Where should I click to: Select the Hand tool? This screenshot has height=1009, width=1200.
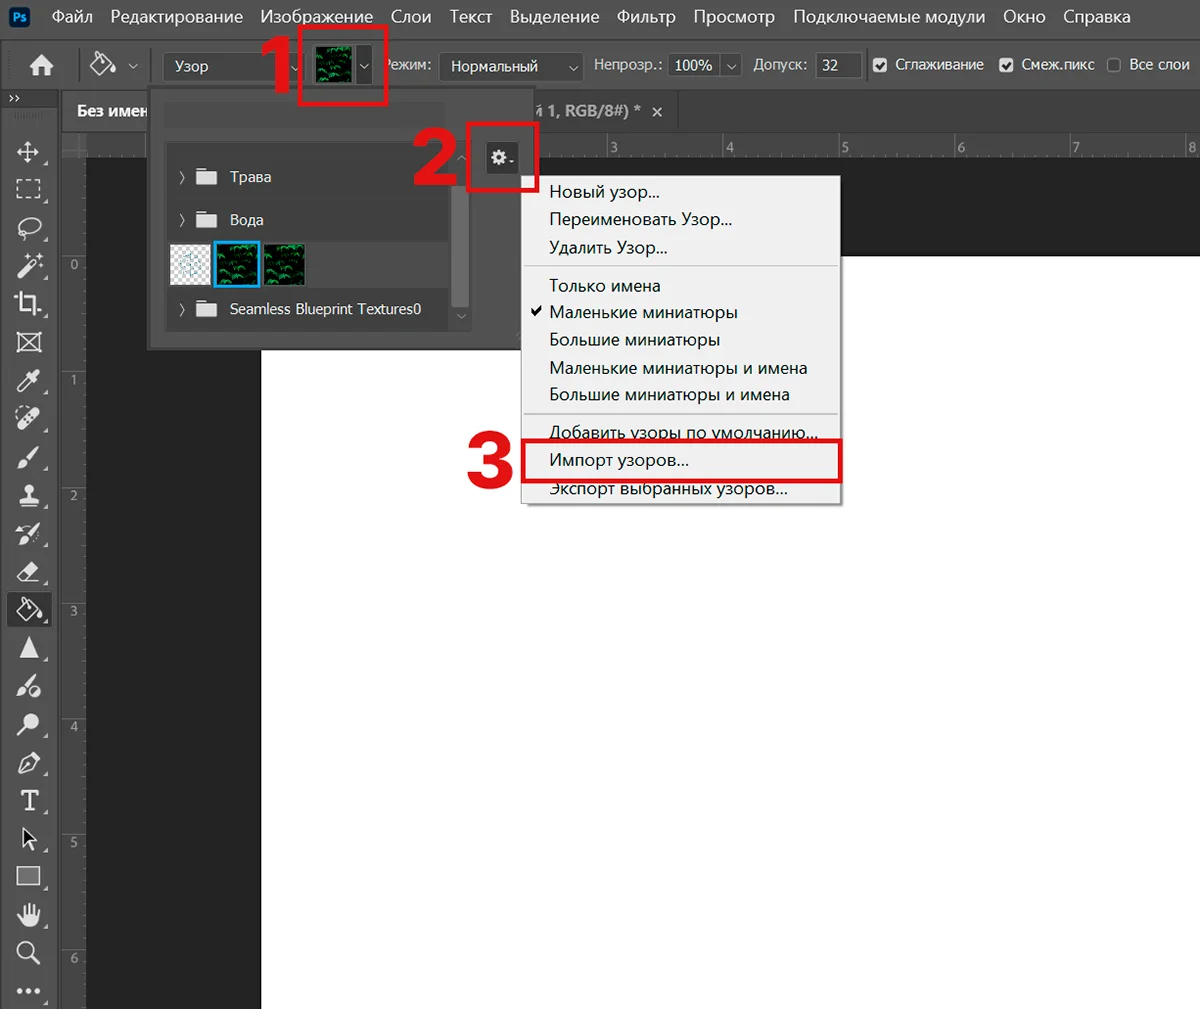(29, 915)
